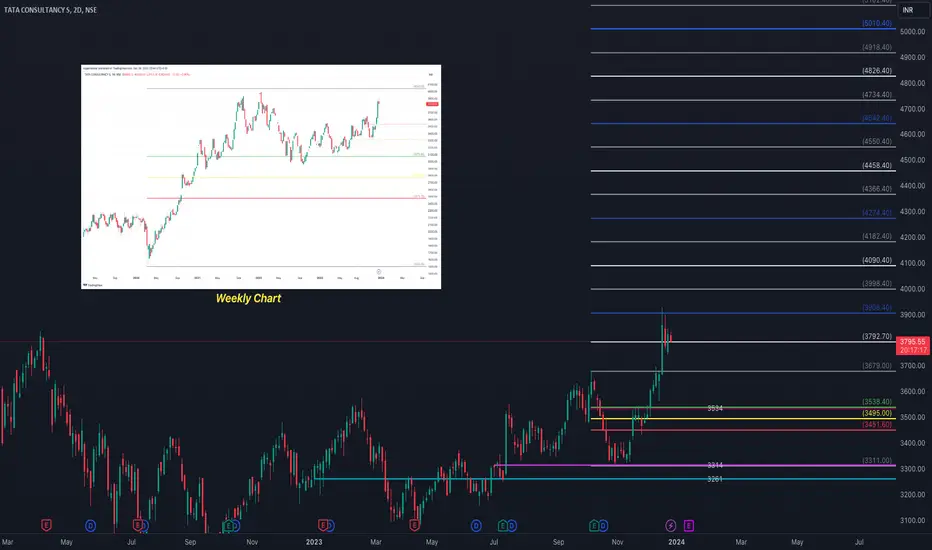Screen dimensions: 932x550
Task: Click the red current price tag 3795.55
Action: point(912,345)
